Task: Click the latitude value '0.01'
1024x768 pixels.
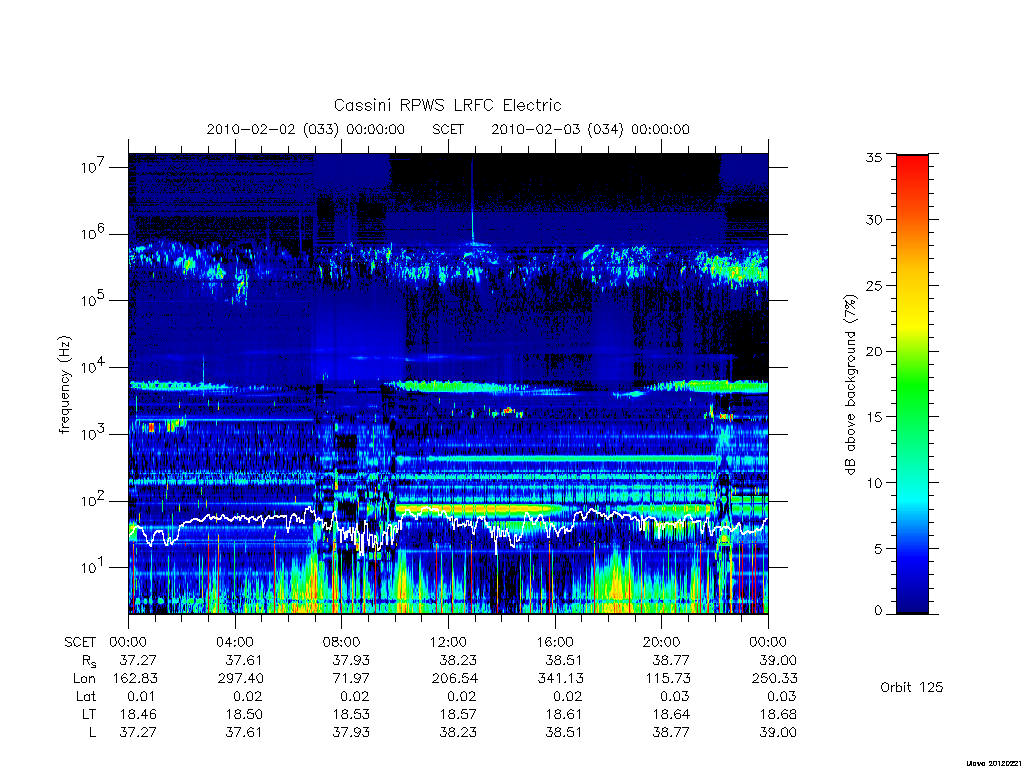Action: (142, 696)
